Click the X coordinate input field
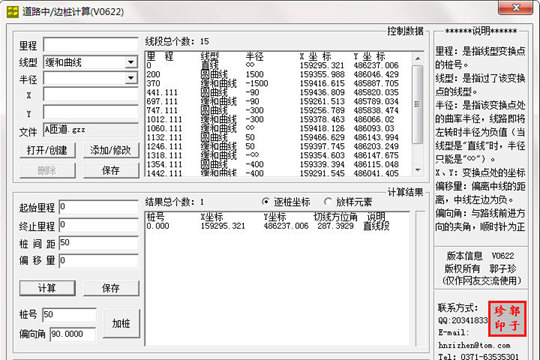The image size is (540, 360). tap(91, 94)
